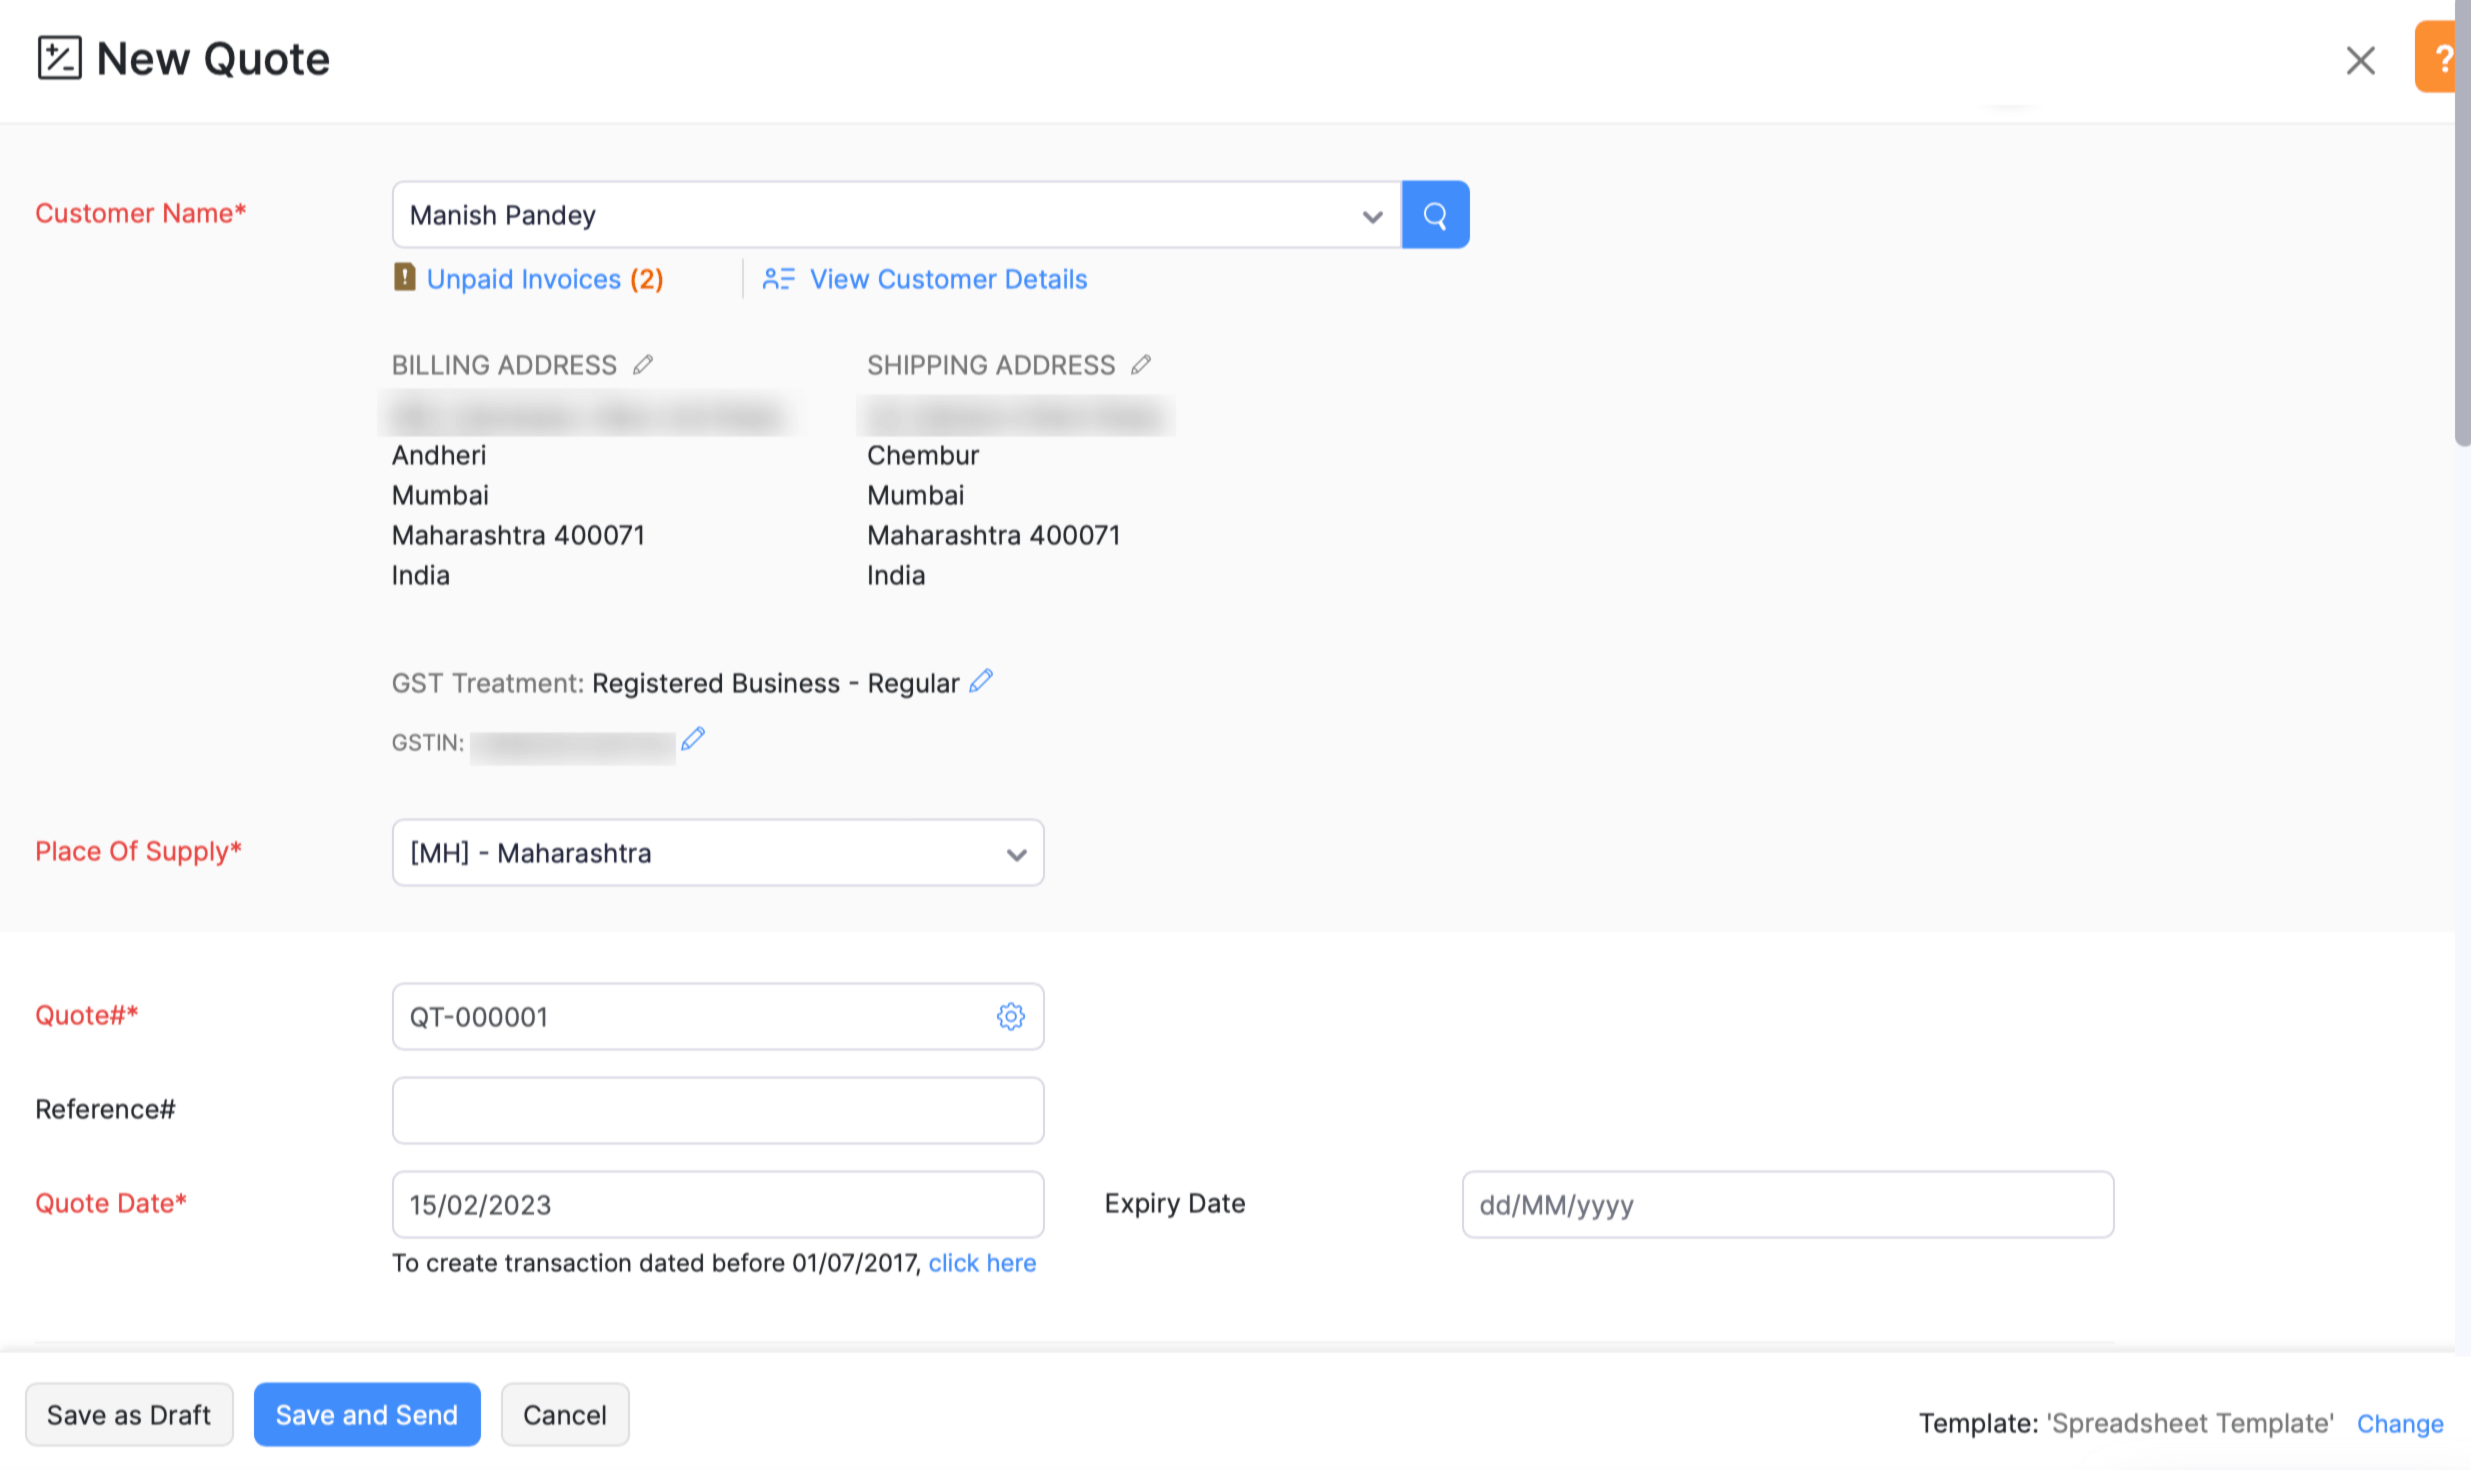
Task: Focus the Reference# input field
Action: point(717,1110)
